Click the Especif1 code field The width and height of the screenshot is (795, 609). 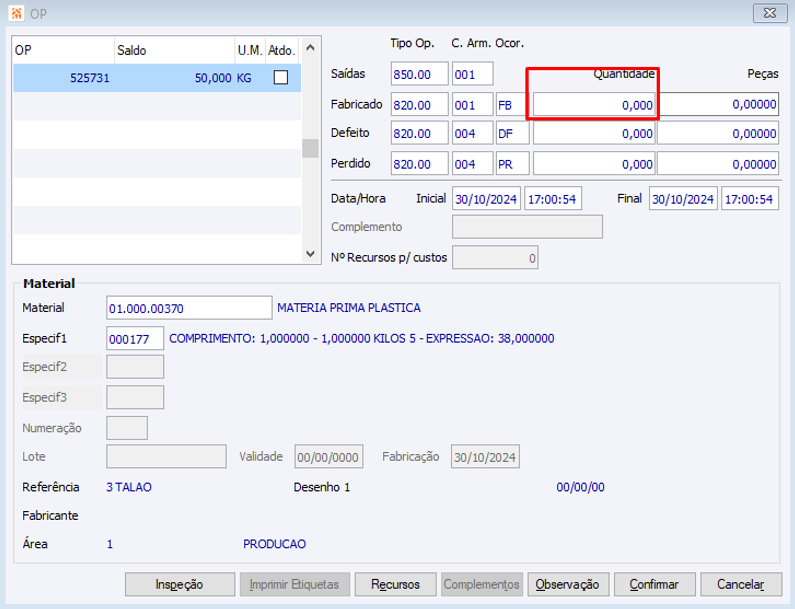point(135,338)
